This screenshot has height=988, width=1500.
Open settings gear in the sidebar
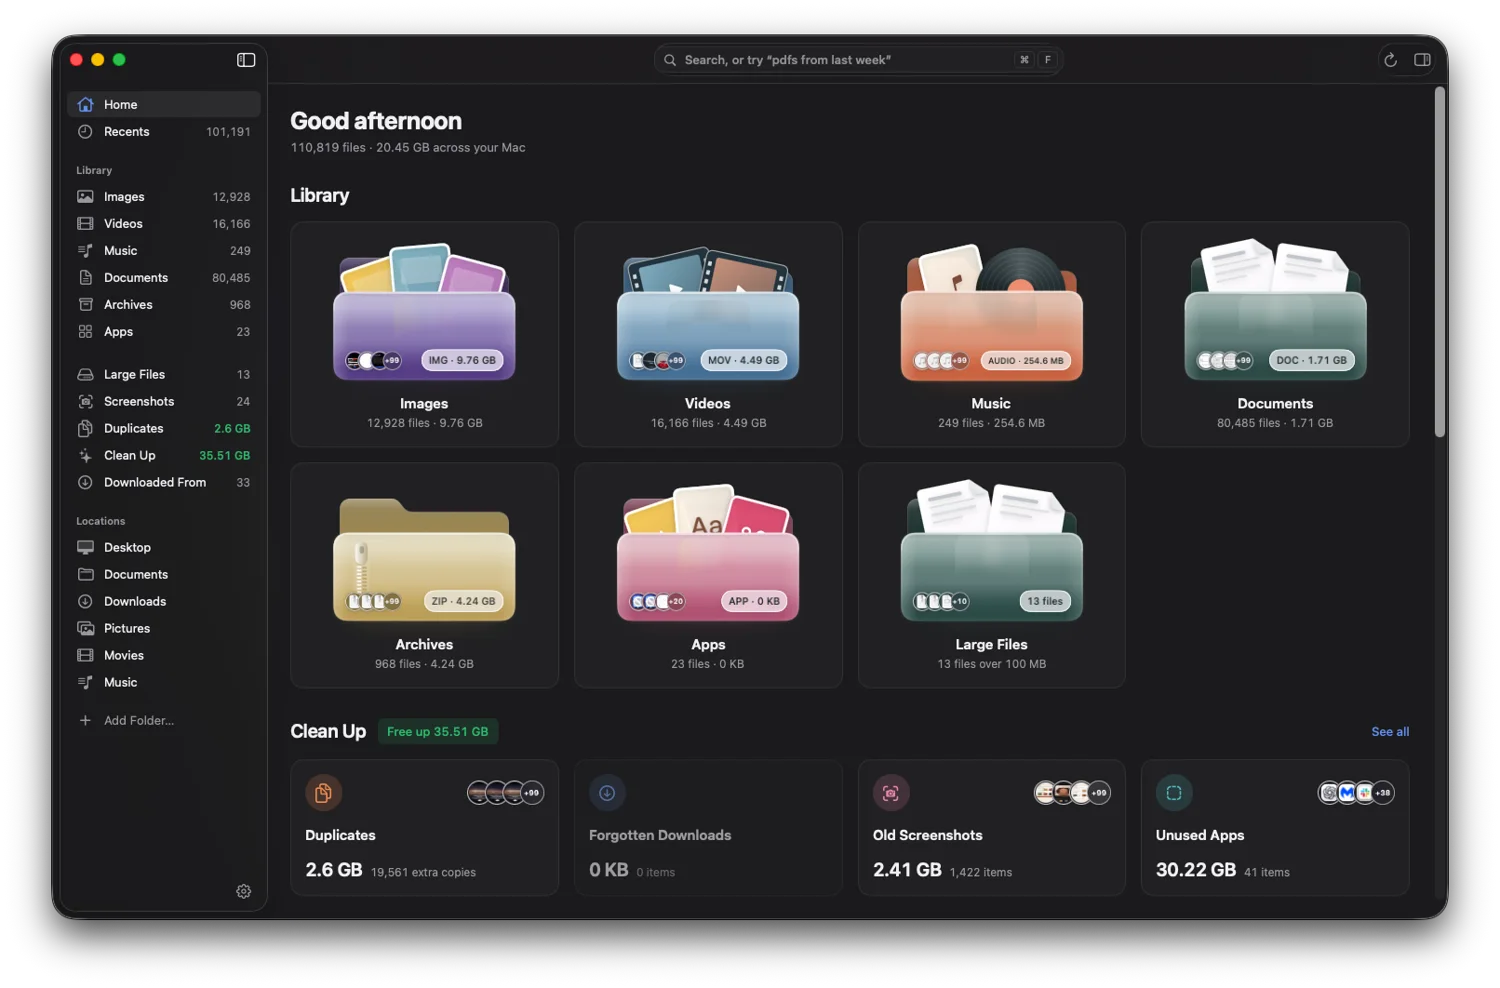[x=244, y=891]
